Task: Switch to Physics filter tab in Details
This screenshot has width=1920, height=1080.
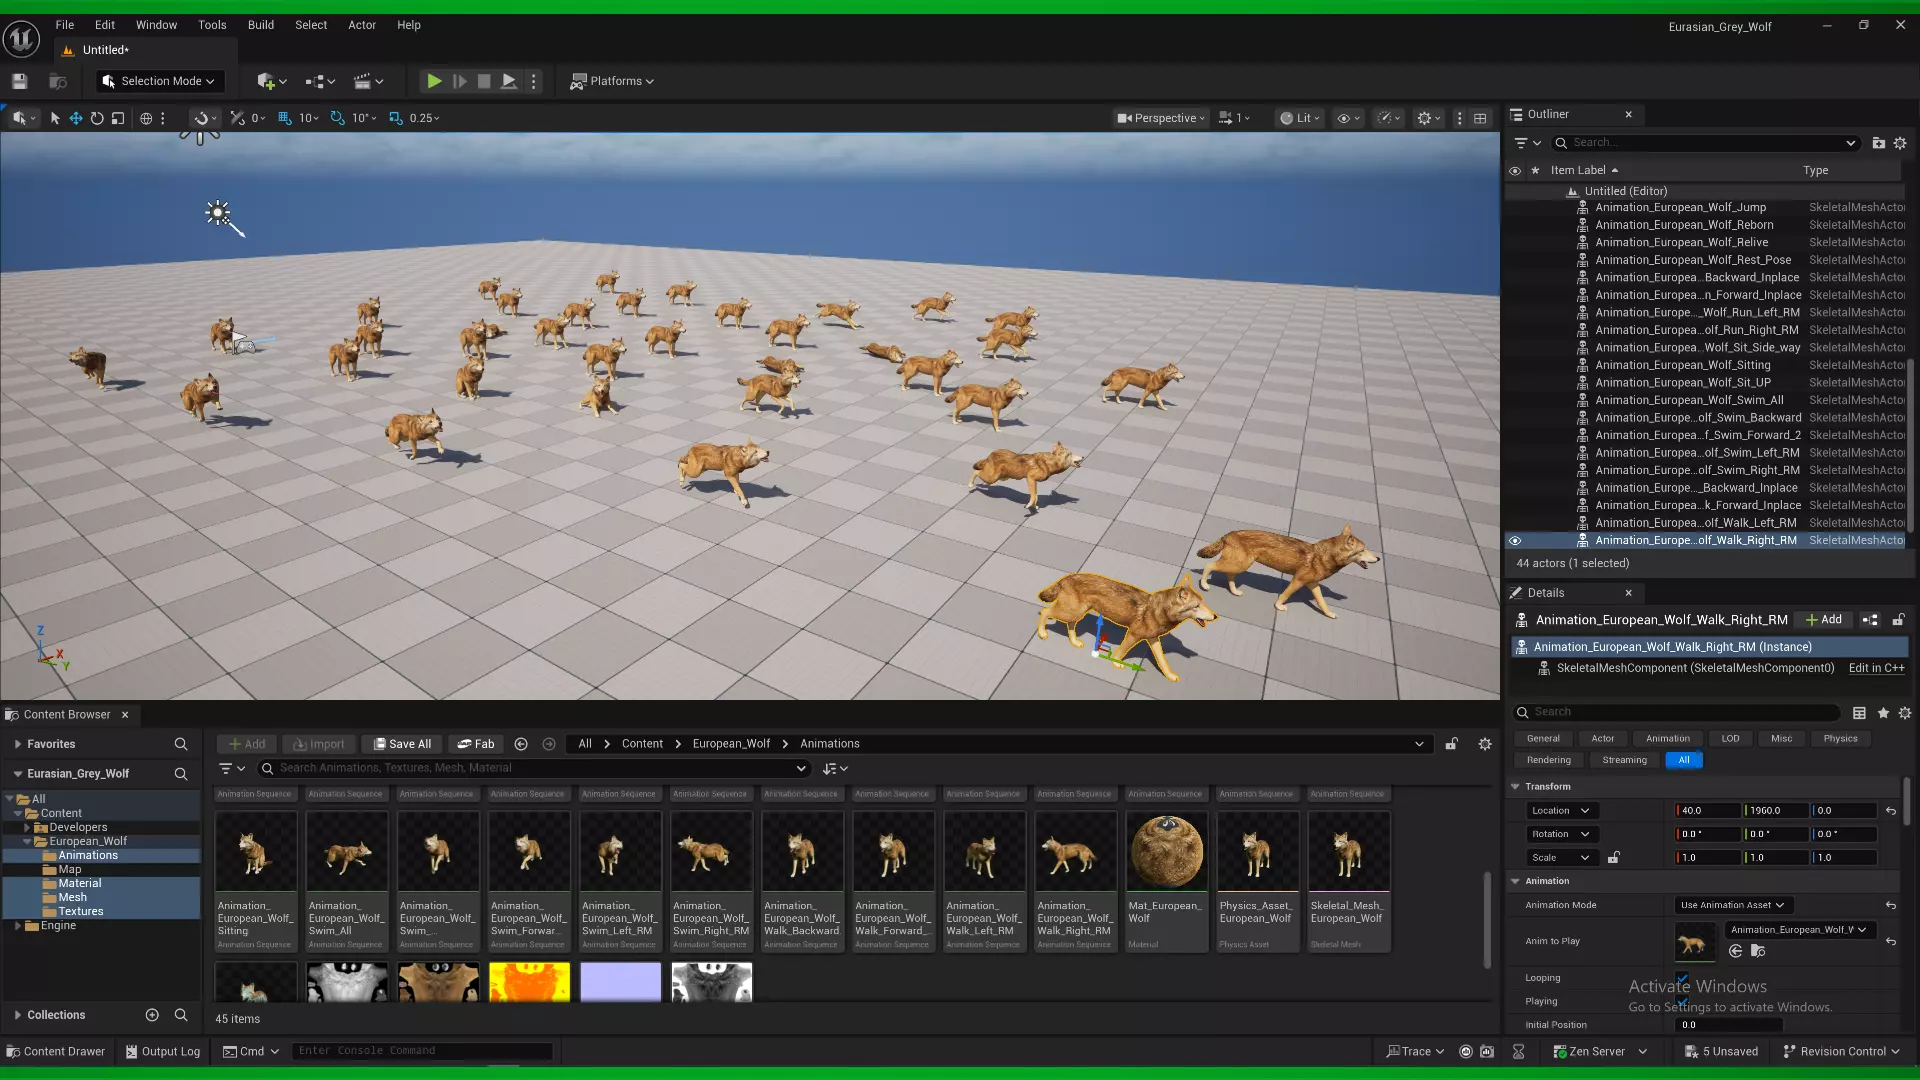Action: click(x=1839, y=739)
